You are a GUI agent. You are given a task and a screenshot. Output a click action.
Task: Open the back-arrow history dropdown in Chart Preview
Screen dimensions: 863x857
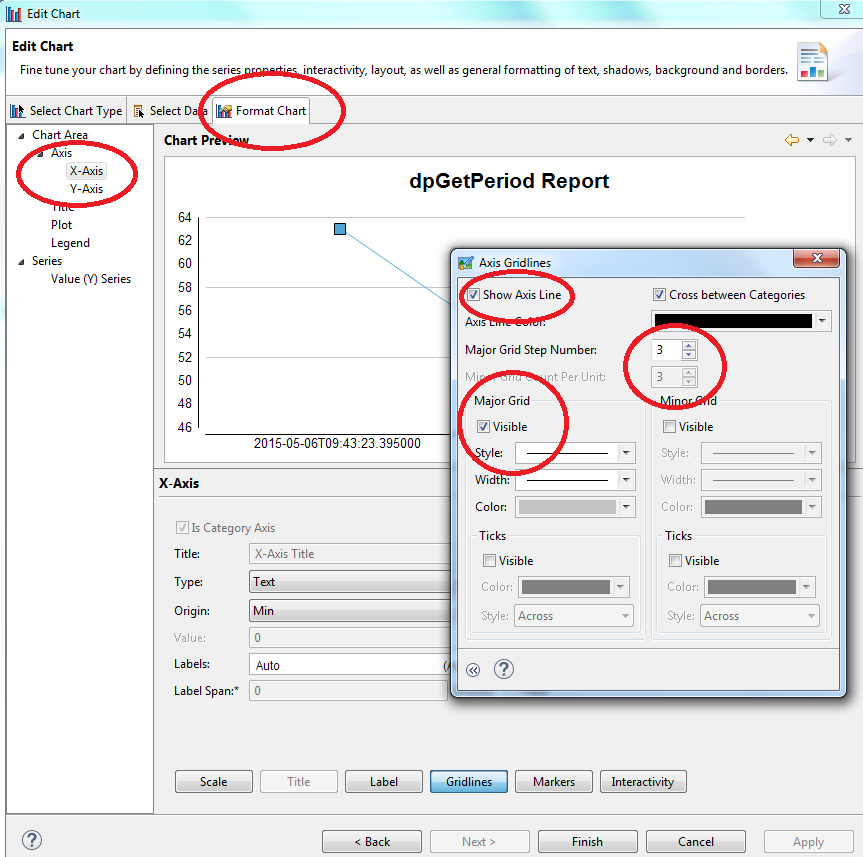[810, 141]
